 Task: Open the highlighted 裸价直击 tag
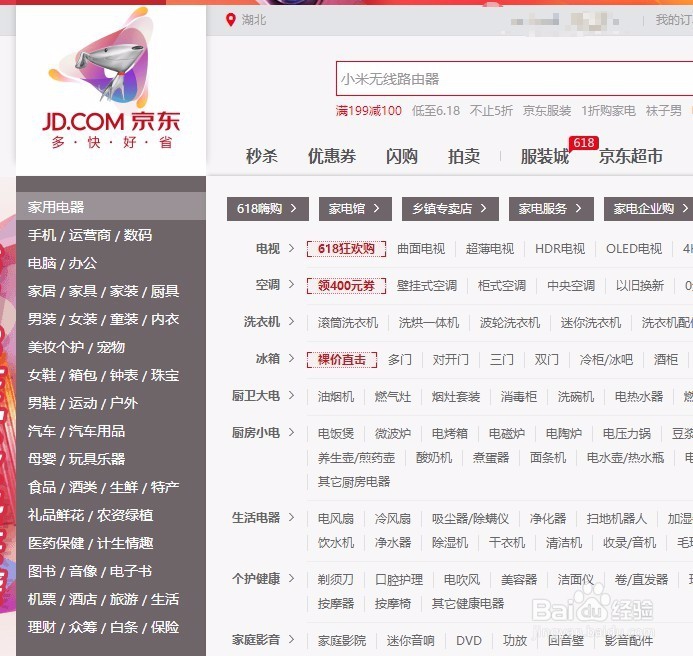(342, 360)
